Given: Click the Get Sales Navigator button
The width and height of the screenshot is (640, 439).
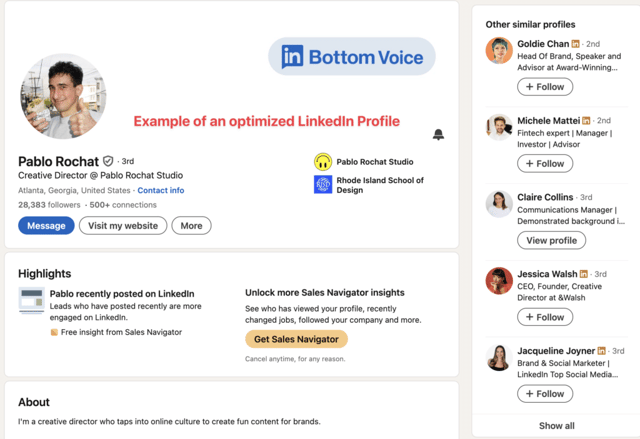Looking at the screenshot, I should 296,339.
